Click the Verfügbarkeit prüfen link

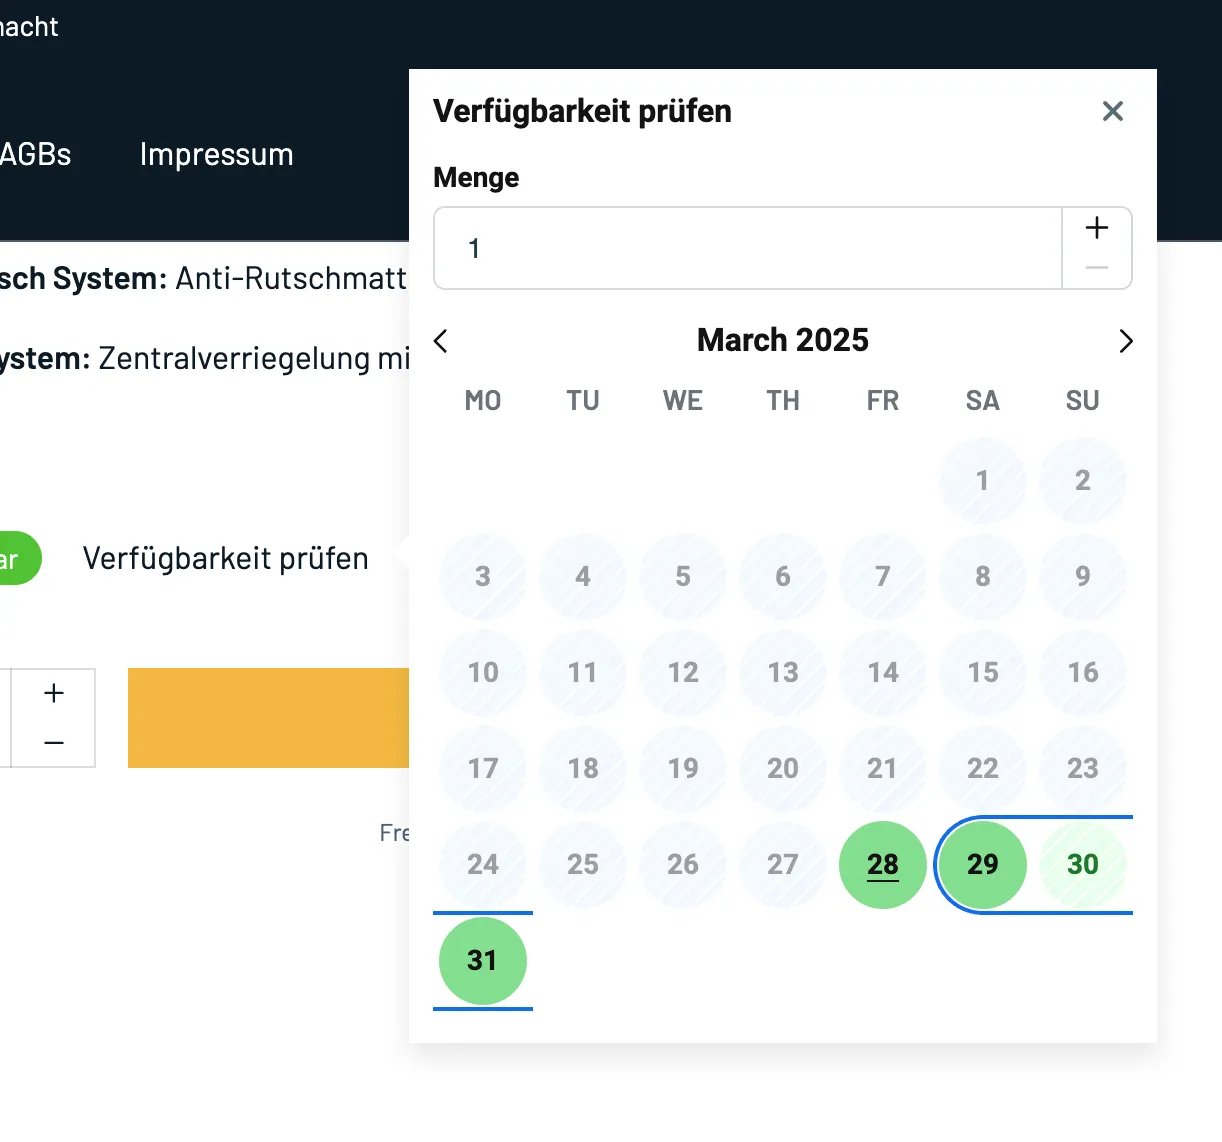[225, 558]
